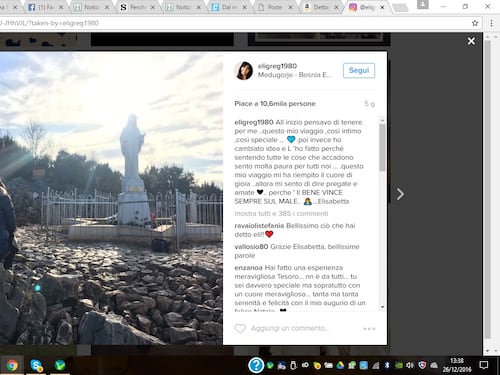Click eligreg1980 name in caption
Viewport: 500px width, 375px height.
(x=254, y=122)
